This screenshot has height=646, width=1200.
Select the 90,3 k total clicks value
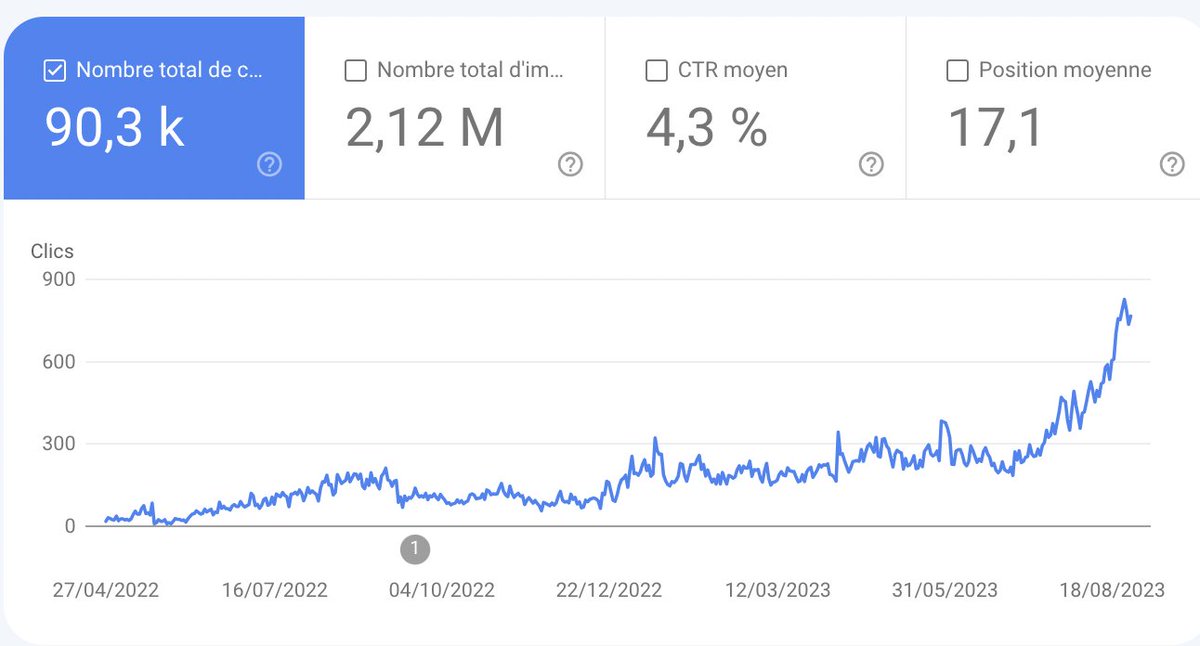(x=115, y=127)
